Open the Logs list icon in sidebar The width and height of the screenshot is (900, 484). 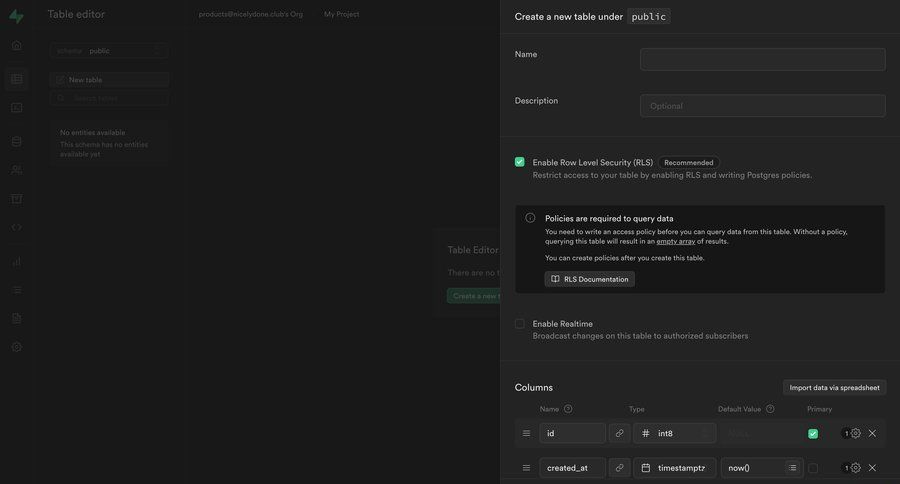point(17,290)
